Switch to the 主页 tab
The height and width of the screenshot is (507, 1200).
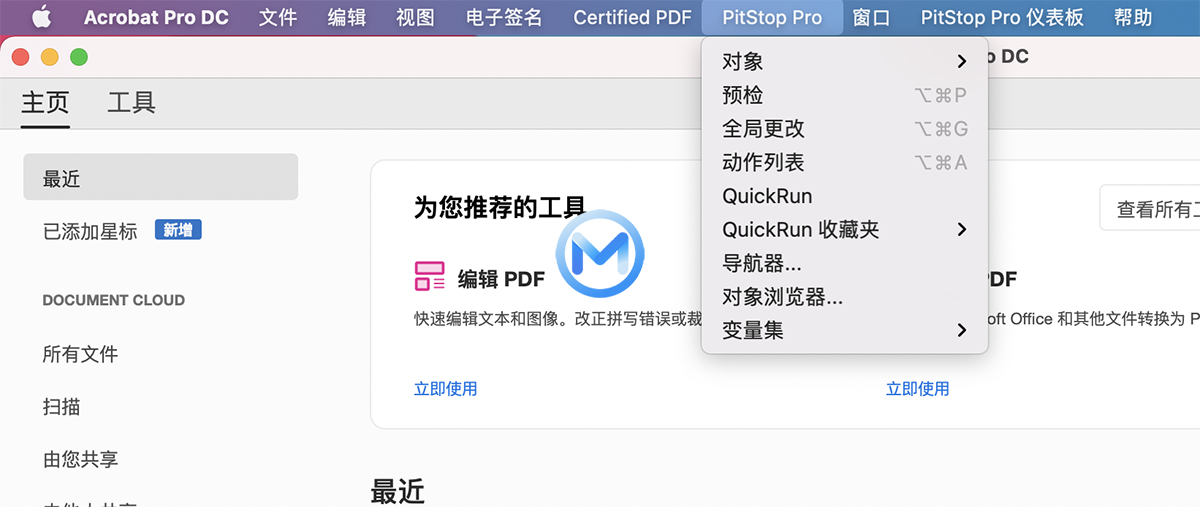[x=45, y=102]
